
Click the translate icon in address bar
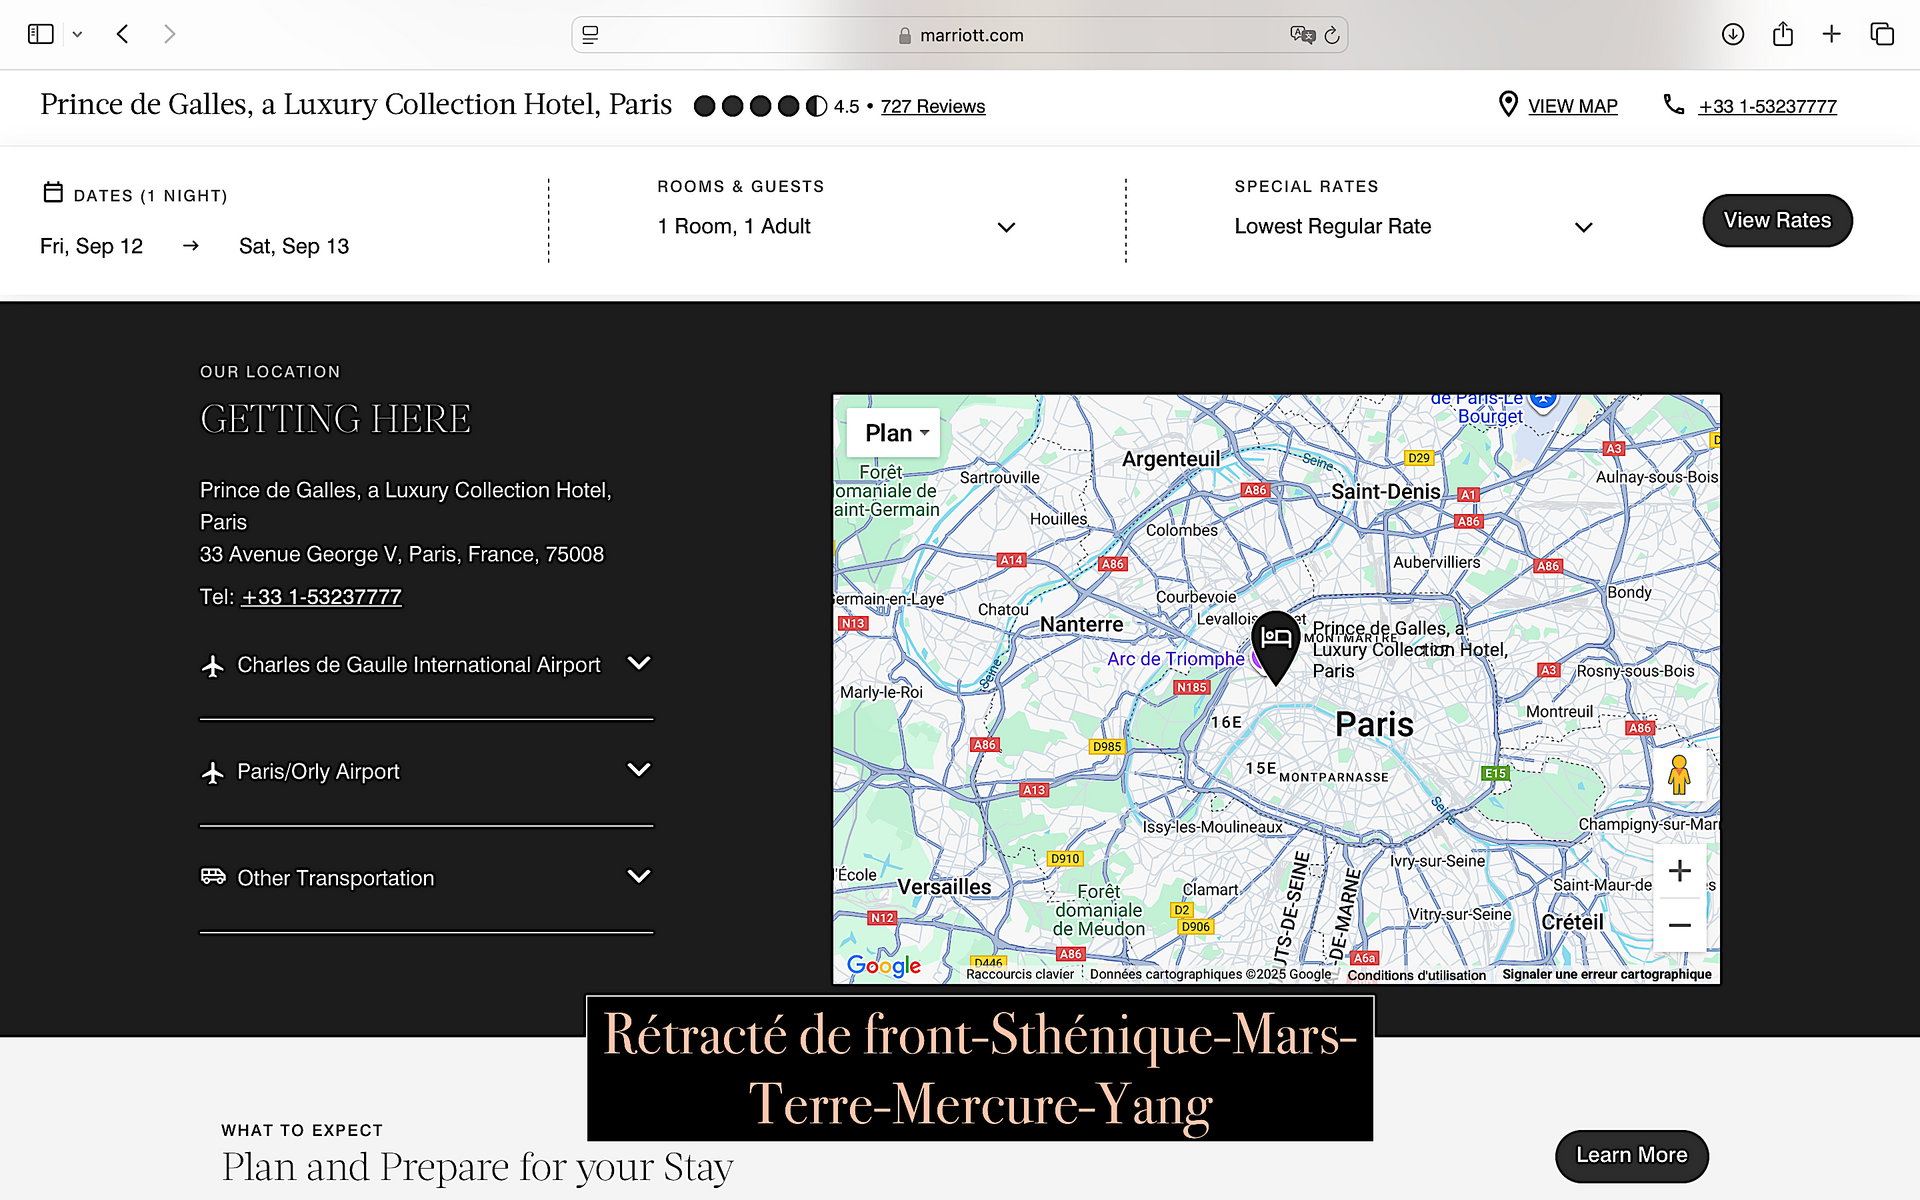[x=1301, y=35]
